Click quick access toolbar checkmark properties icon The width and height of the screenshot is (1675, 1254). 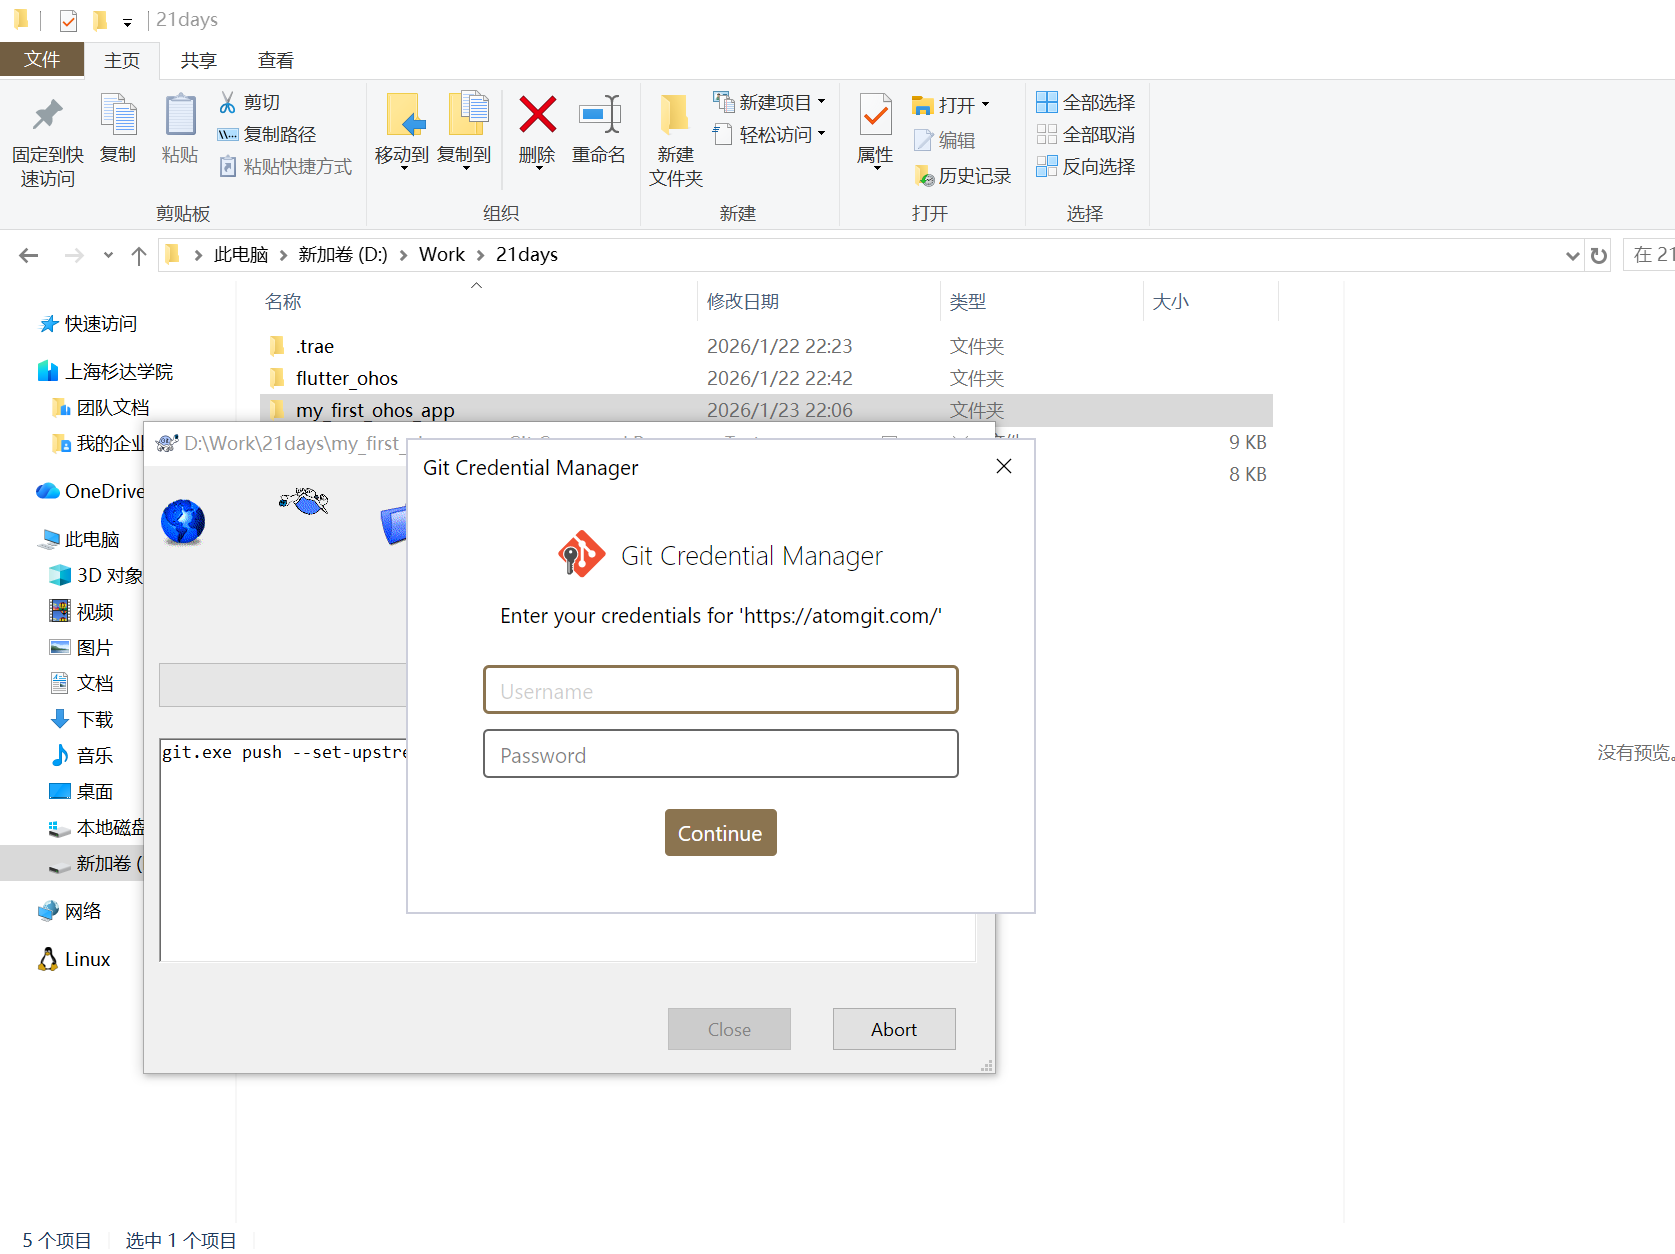click(68, 20)
